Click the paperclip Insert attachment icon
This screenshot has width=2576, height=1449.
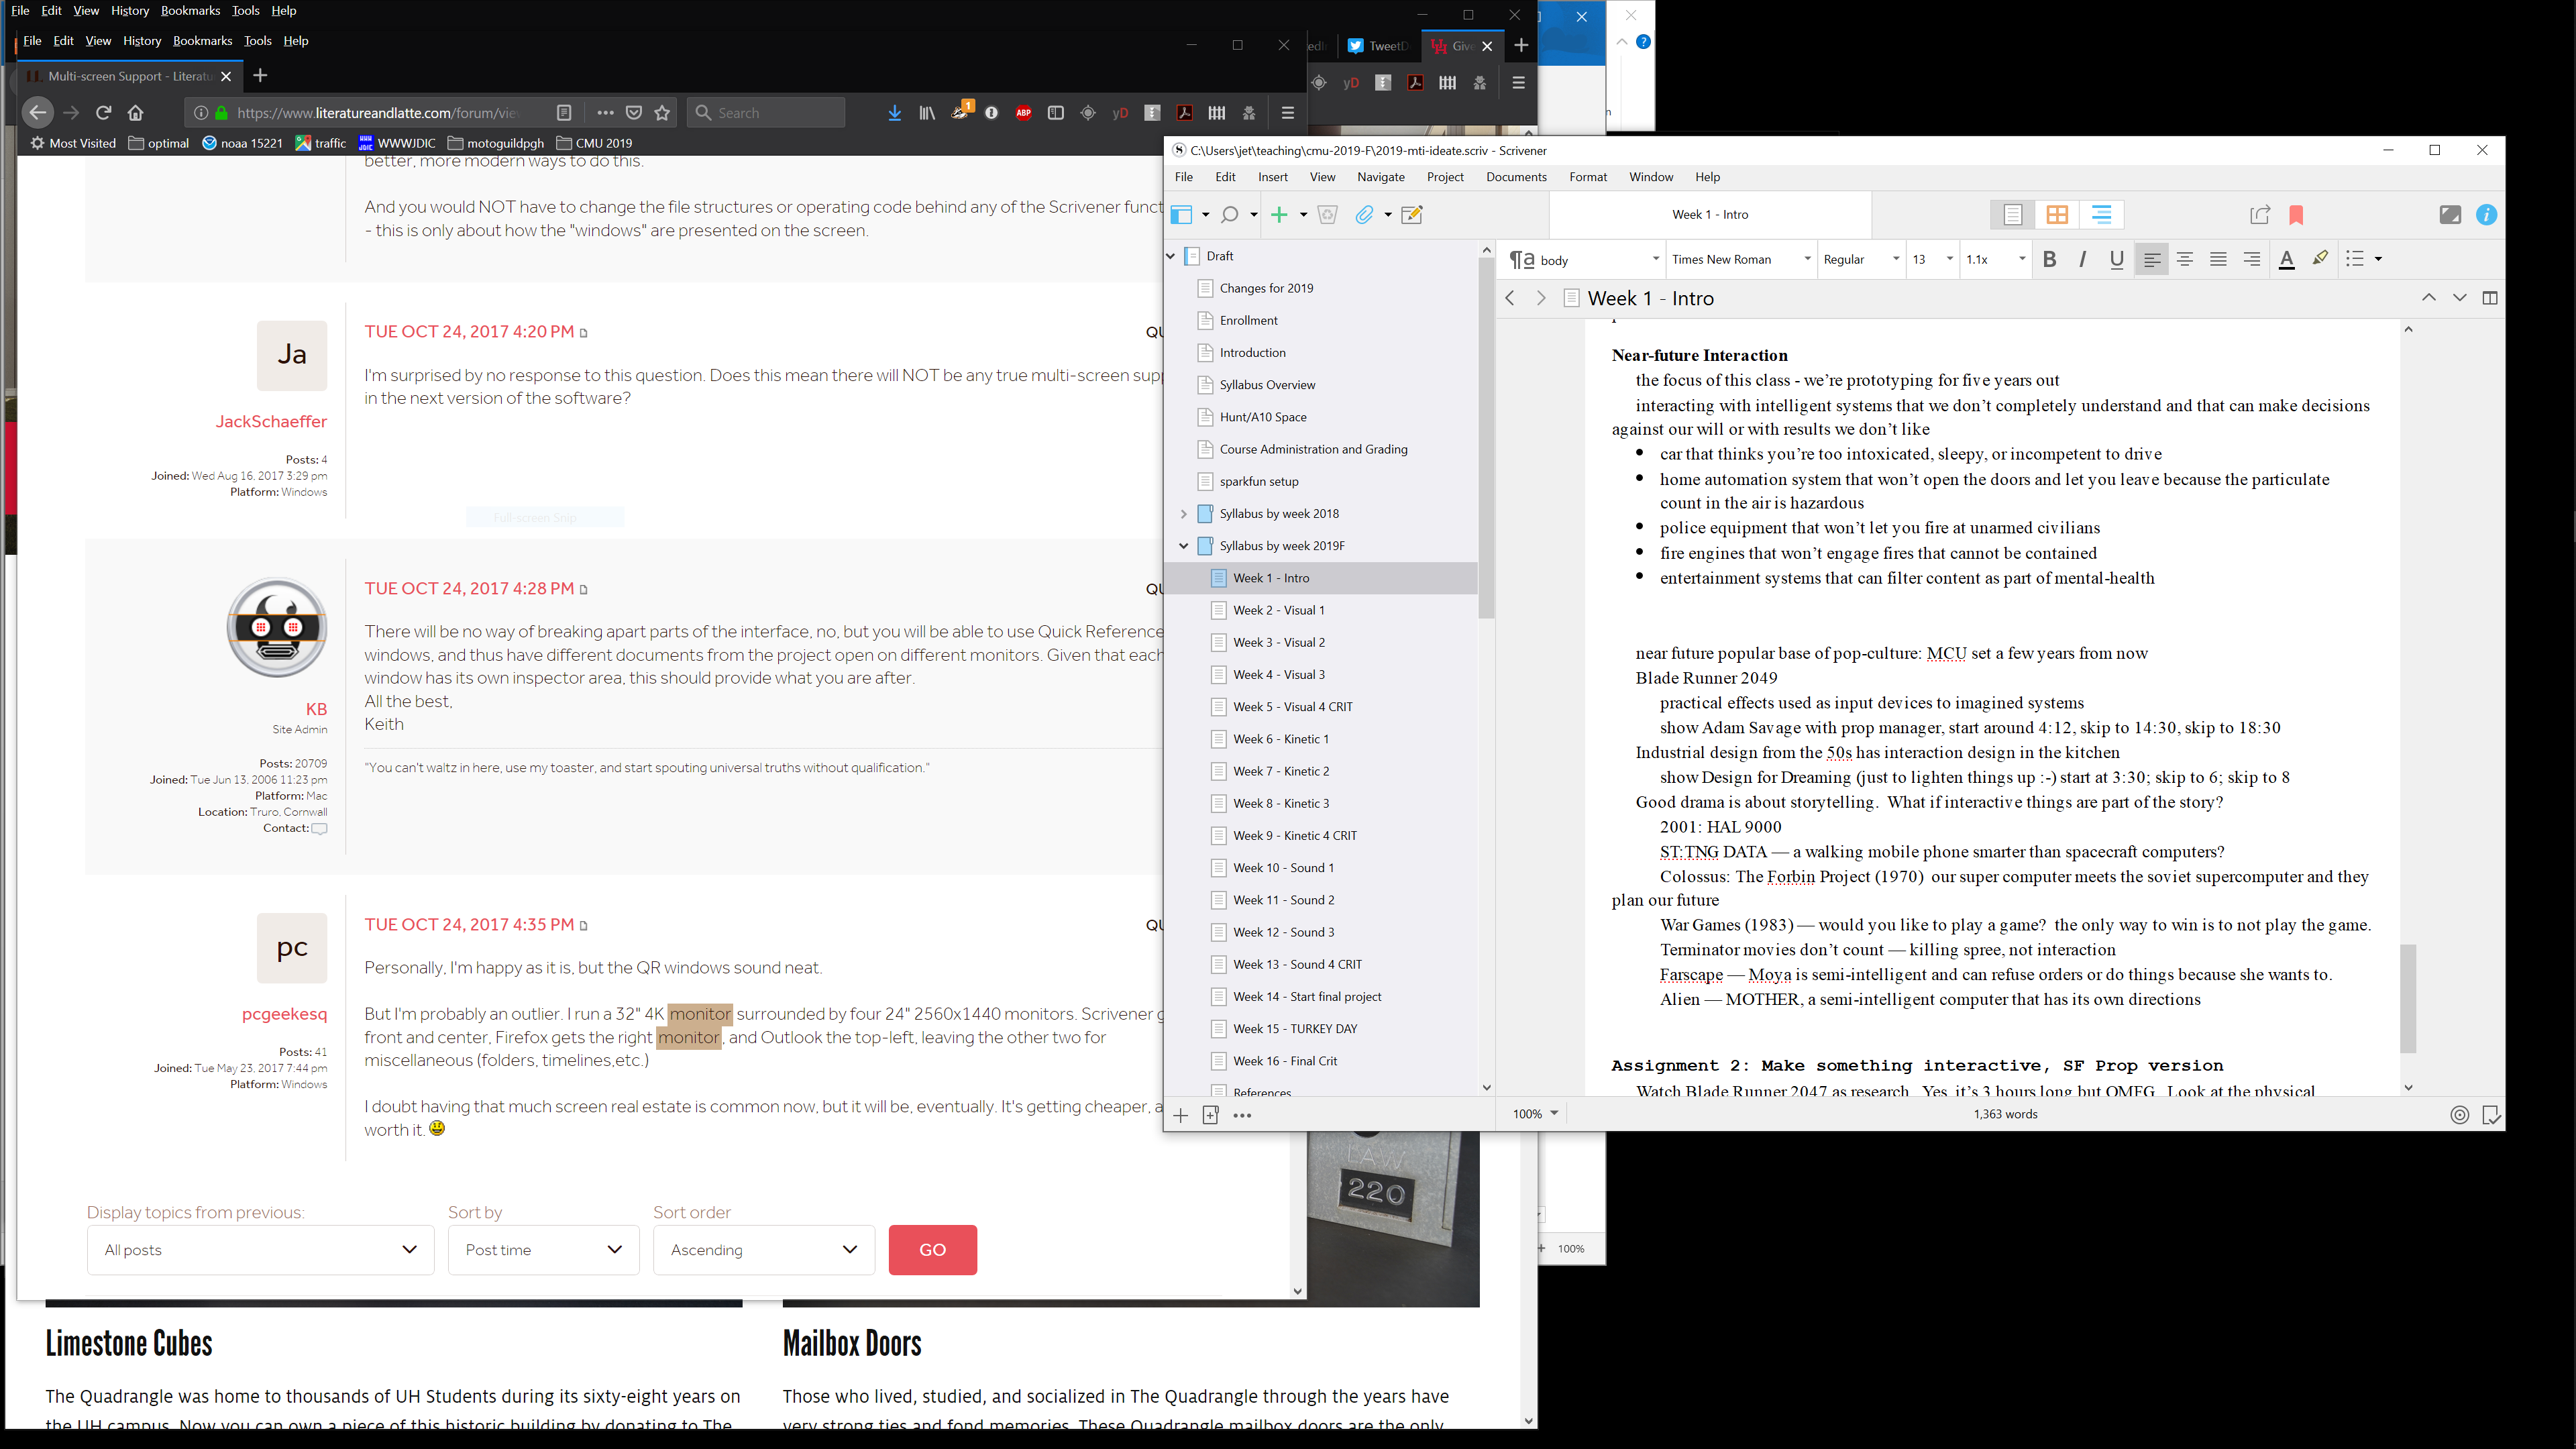pos(1364,215)
